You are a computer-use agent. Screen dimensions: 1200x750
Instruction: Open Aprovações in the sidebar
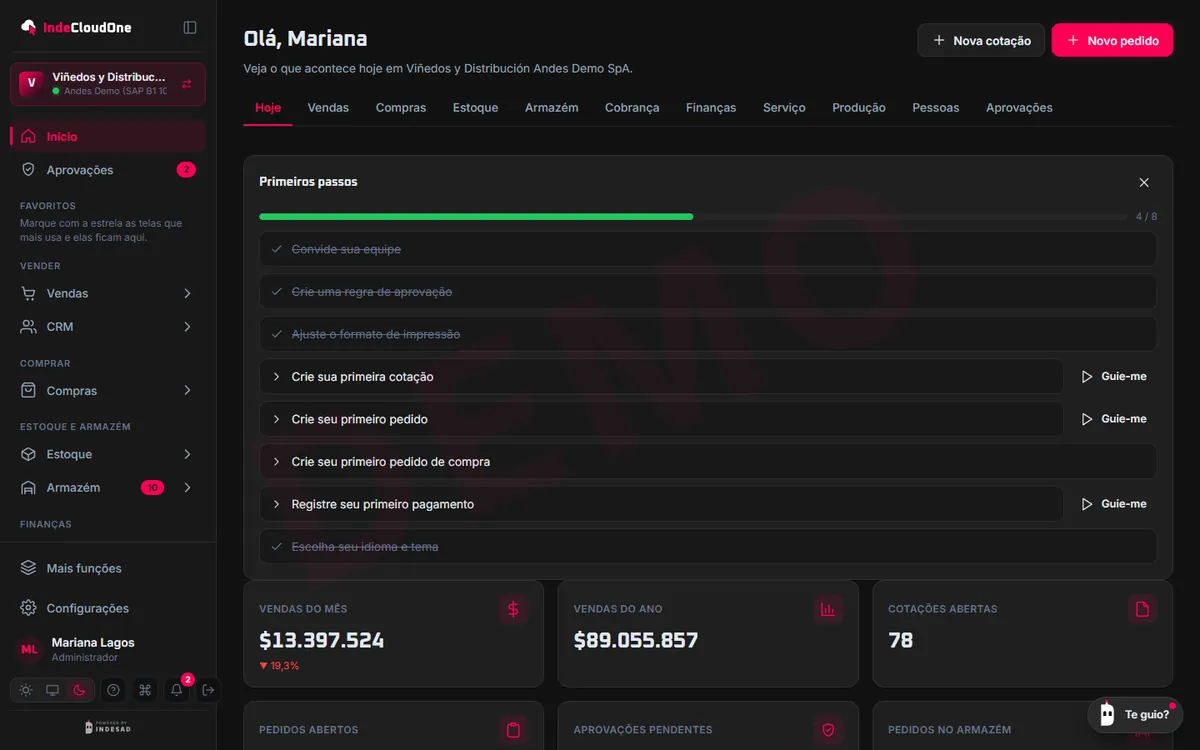tap(108, 170)
